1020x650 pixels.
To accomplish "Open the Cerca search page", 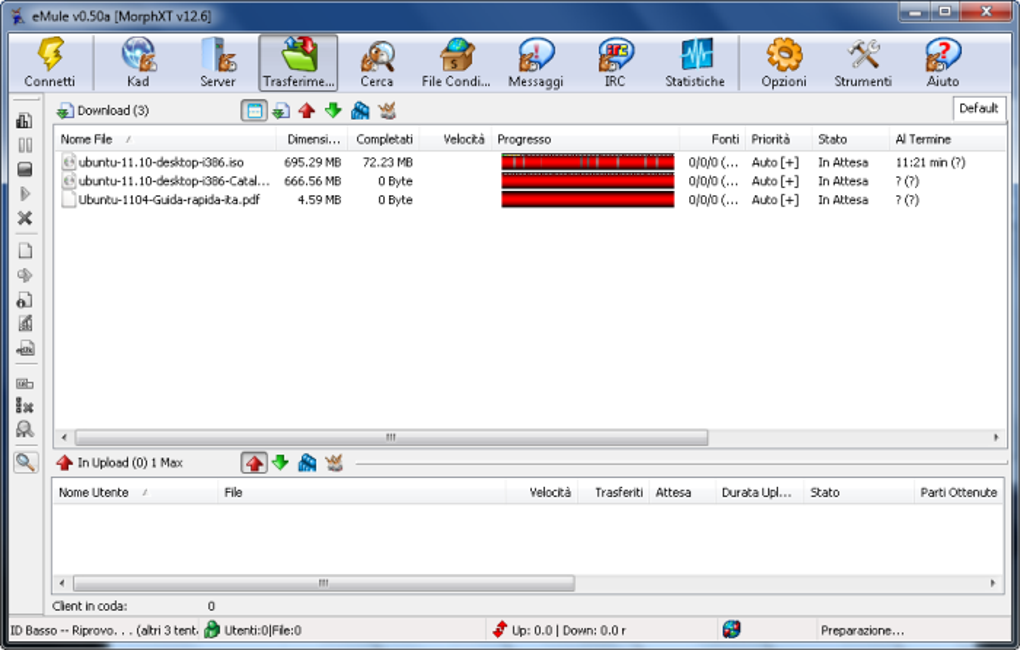I will 377,62.
